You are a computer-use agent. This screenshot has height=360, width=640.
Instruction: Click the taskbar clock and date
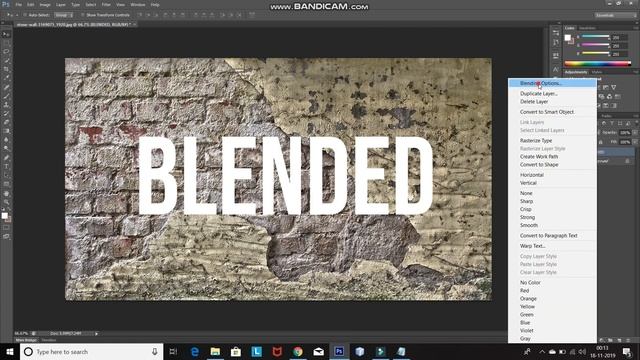602,351
